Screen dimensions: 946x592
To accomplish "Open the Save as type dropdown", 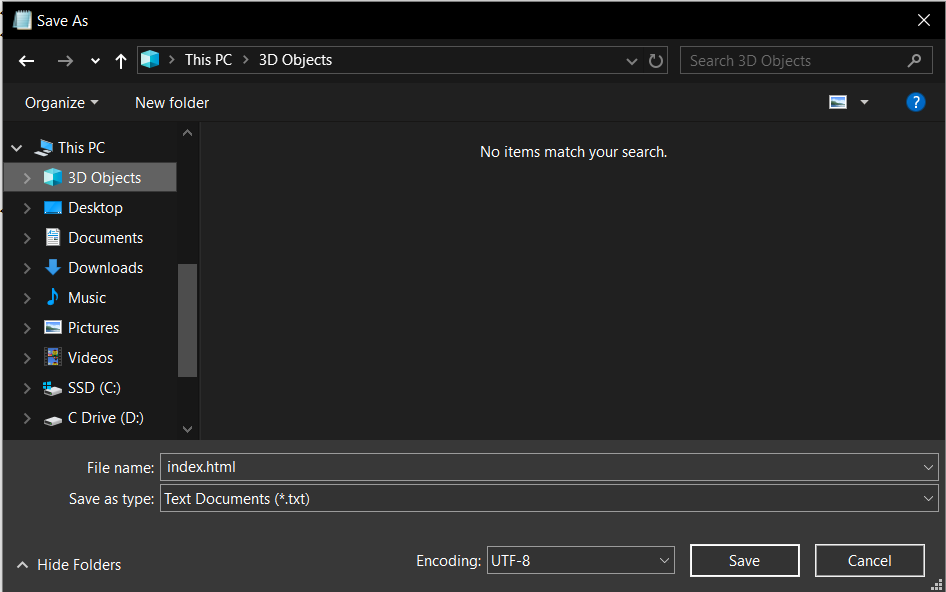I will (x=926, y=498).
